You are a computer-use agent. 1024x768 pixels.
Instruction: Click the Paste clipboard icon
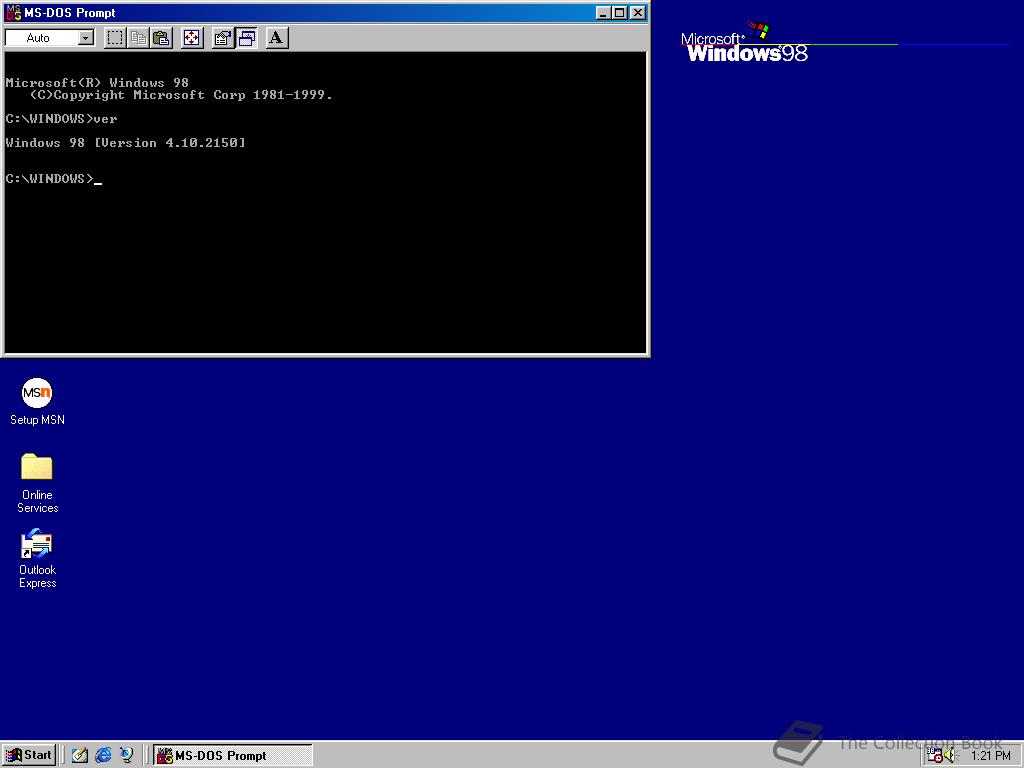tap(161, 38)
